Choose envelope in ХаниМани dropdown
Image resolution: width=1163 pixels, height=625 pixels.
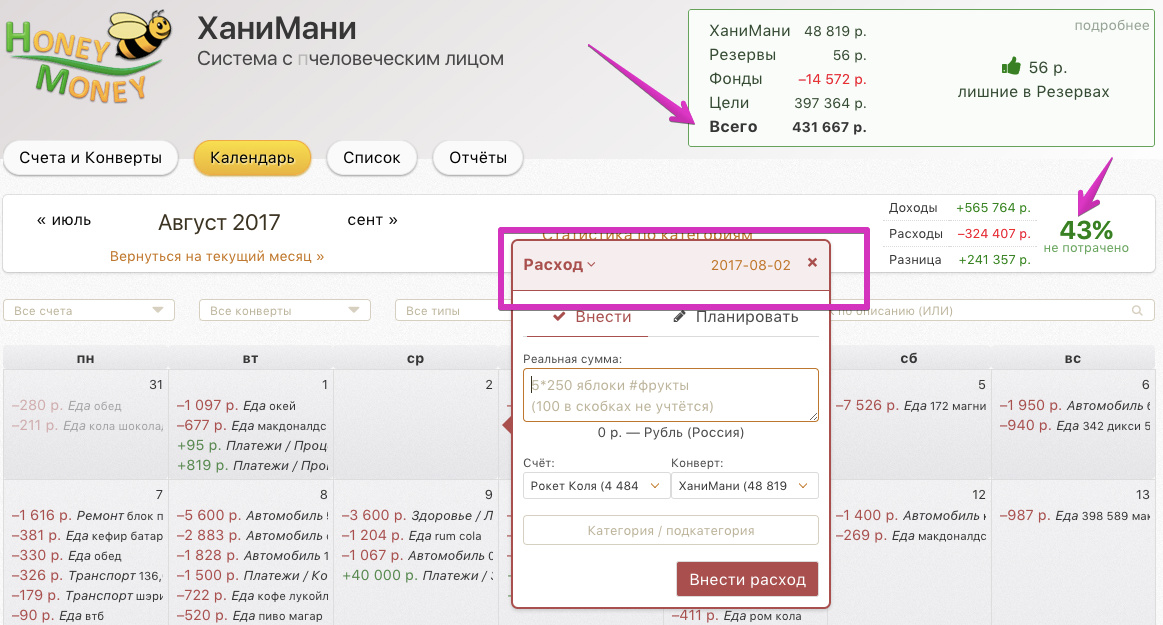pos(744,486)
